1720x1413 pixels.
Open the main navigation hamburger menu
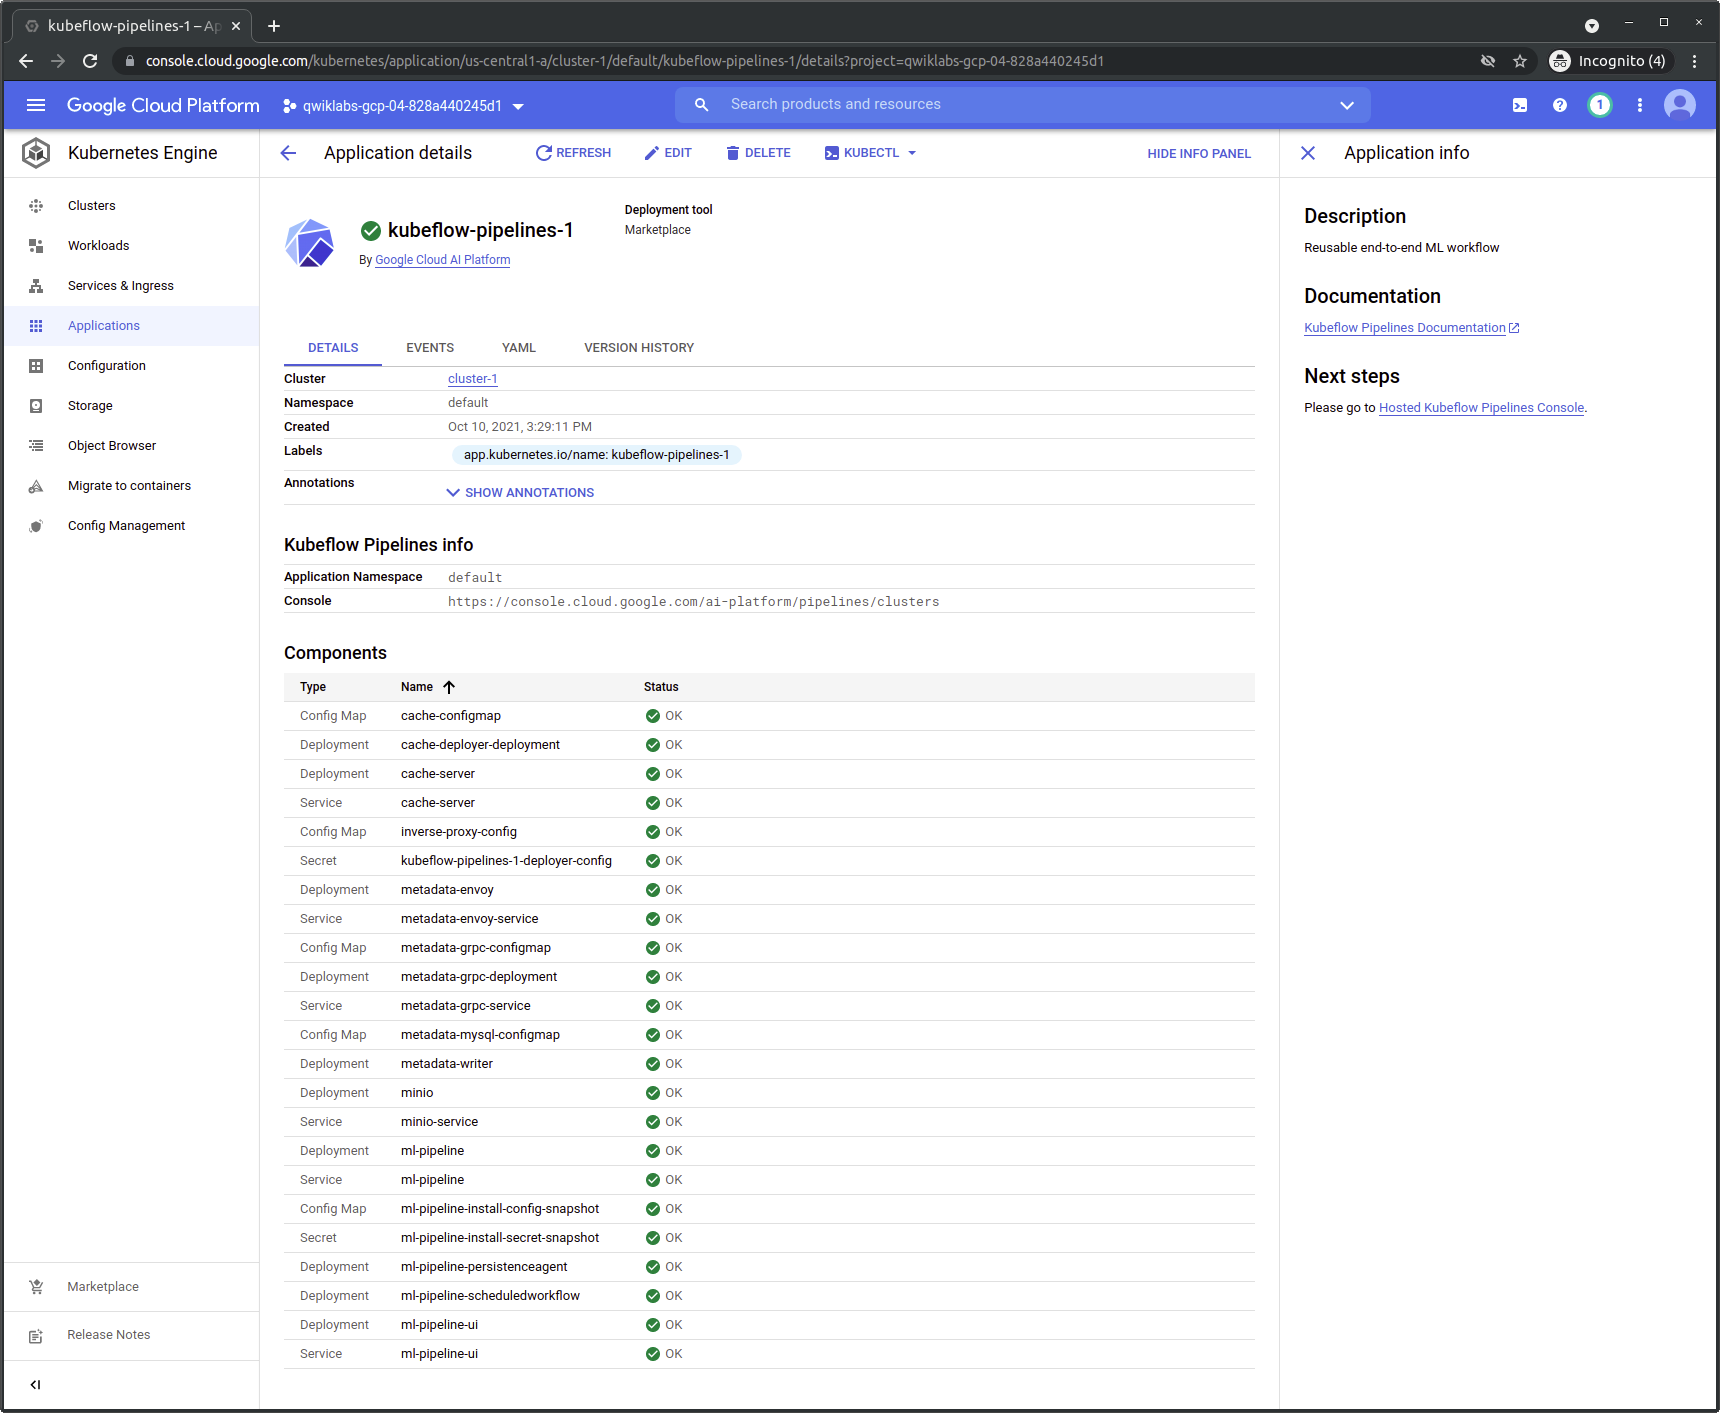(36, 105)
